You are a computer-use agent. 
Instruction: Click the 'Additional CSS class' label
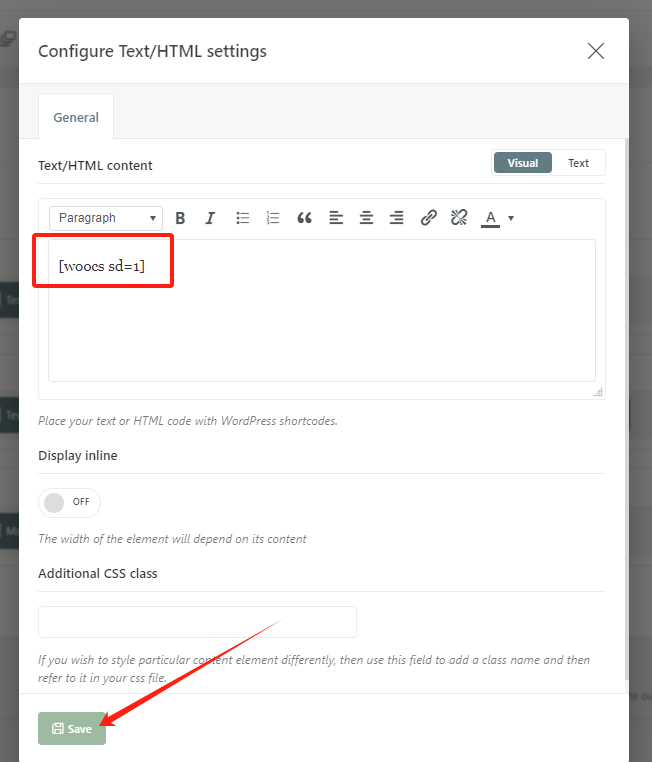[x=98, y=573]
